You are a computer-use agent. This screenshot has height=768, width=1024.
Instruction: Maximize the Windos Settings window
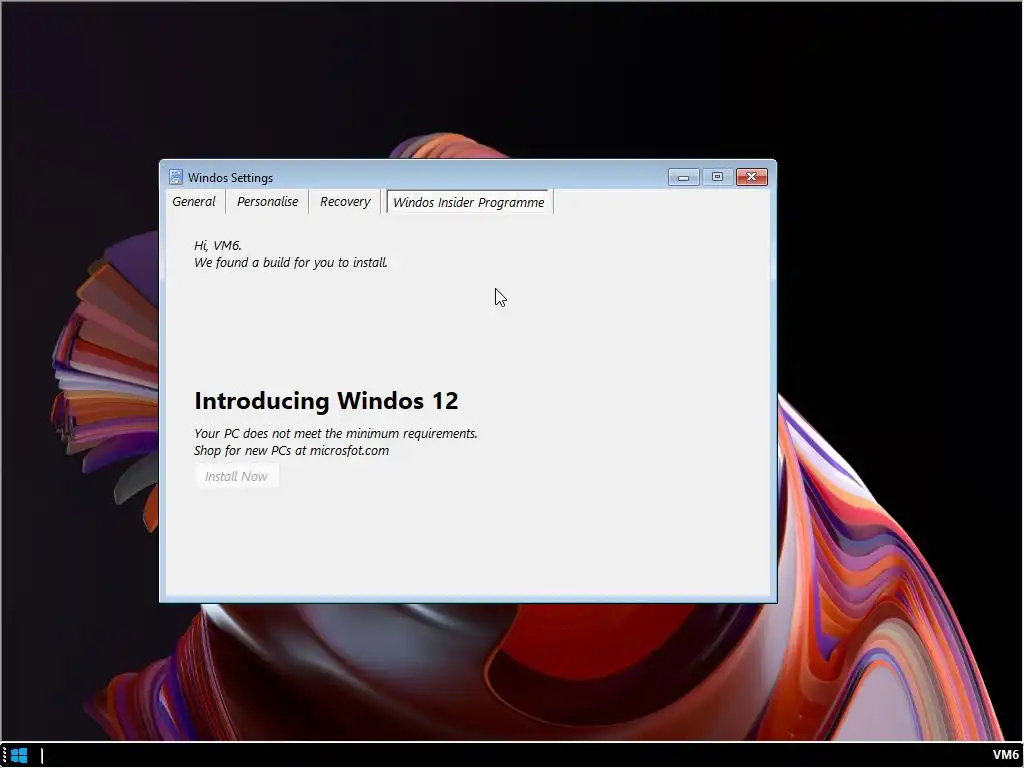pyautogui.click(x=717, y=177)
